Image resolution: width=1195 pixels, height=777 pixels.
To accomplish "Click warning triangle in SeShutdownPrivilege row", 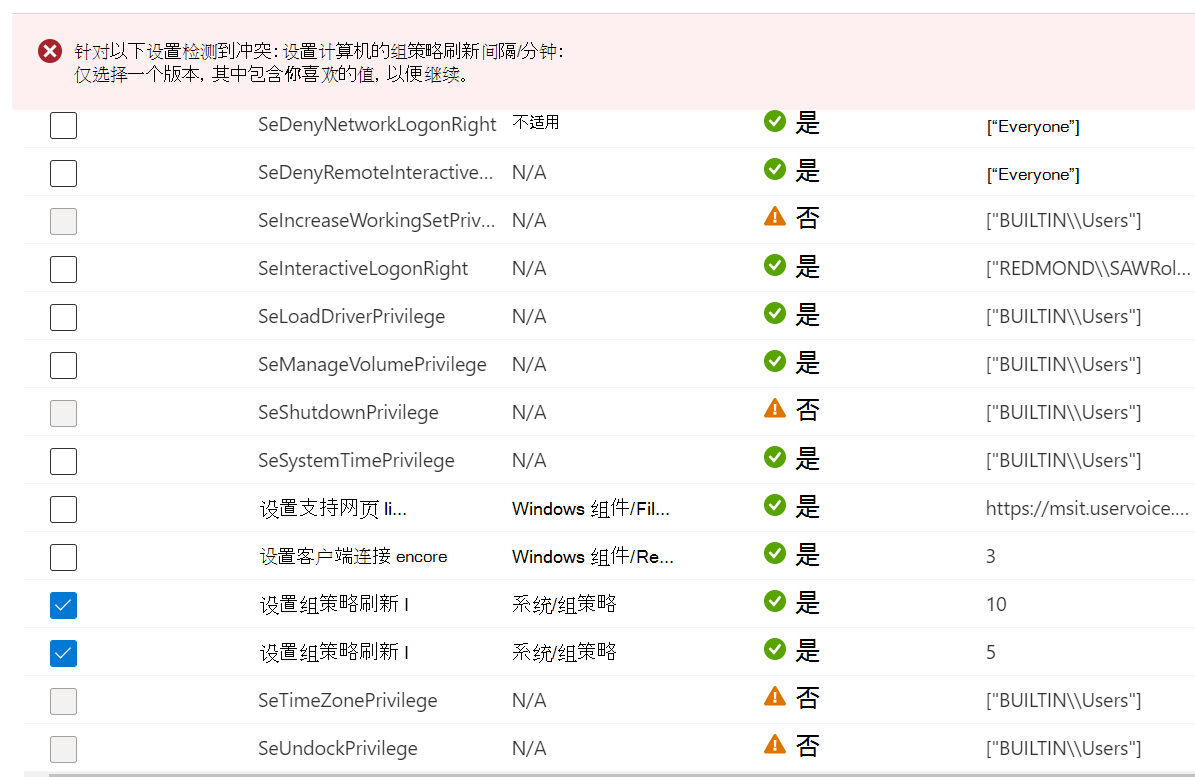I will coord(774,410).
